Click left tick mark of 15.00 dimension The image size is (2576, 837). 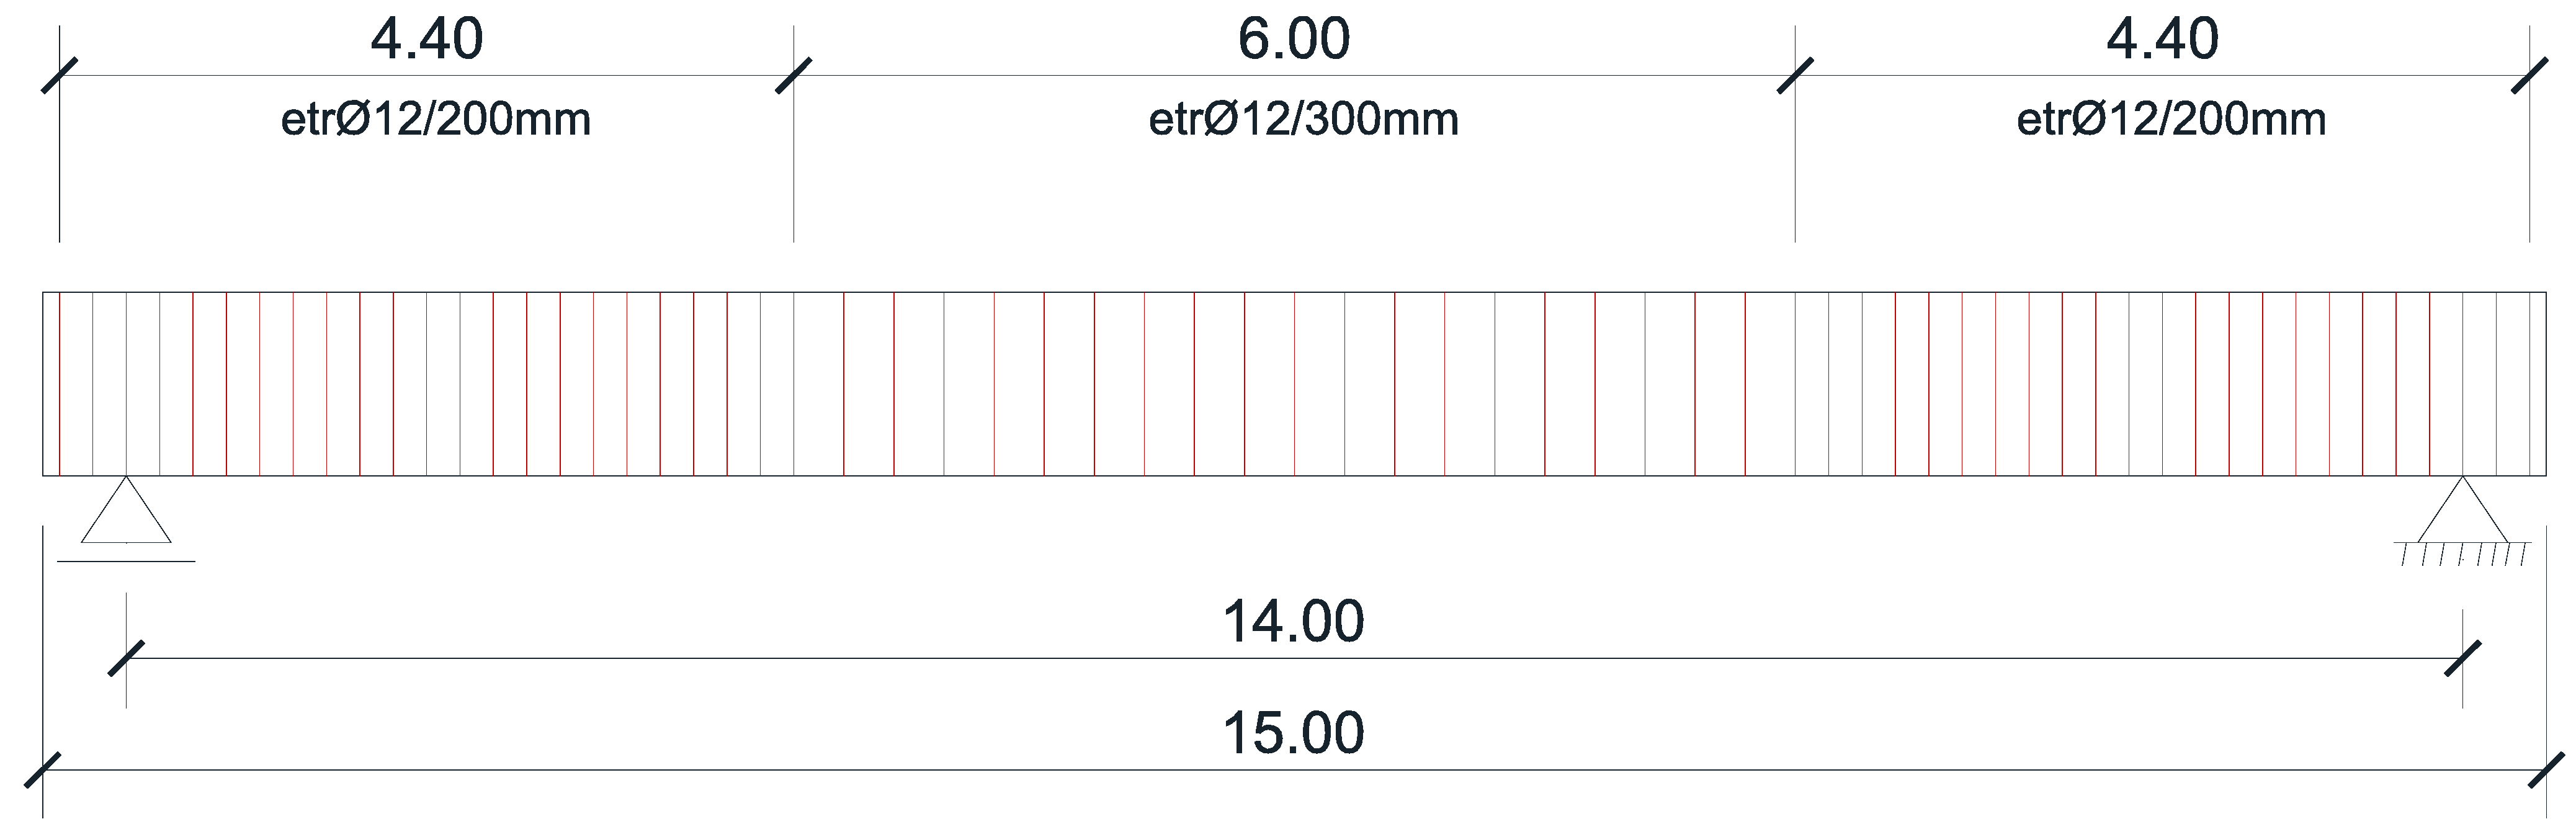coord(43,770)
